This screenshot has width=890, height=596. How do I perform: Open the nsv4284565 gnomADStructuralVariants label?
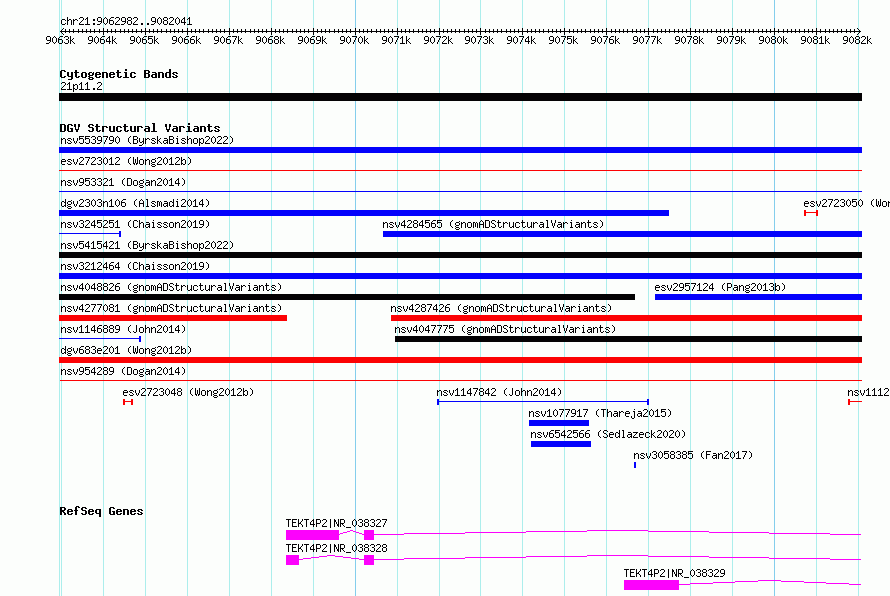(493, 224)
